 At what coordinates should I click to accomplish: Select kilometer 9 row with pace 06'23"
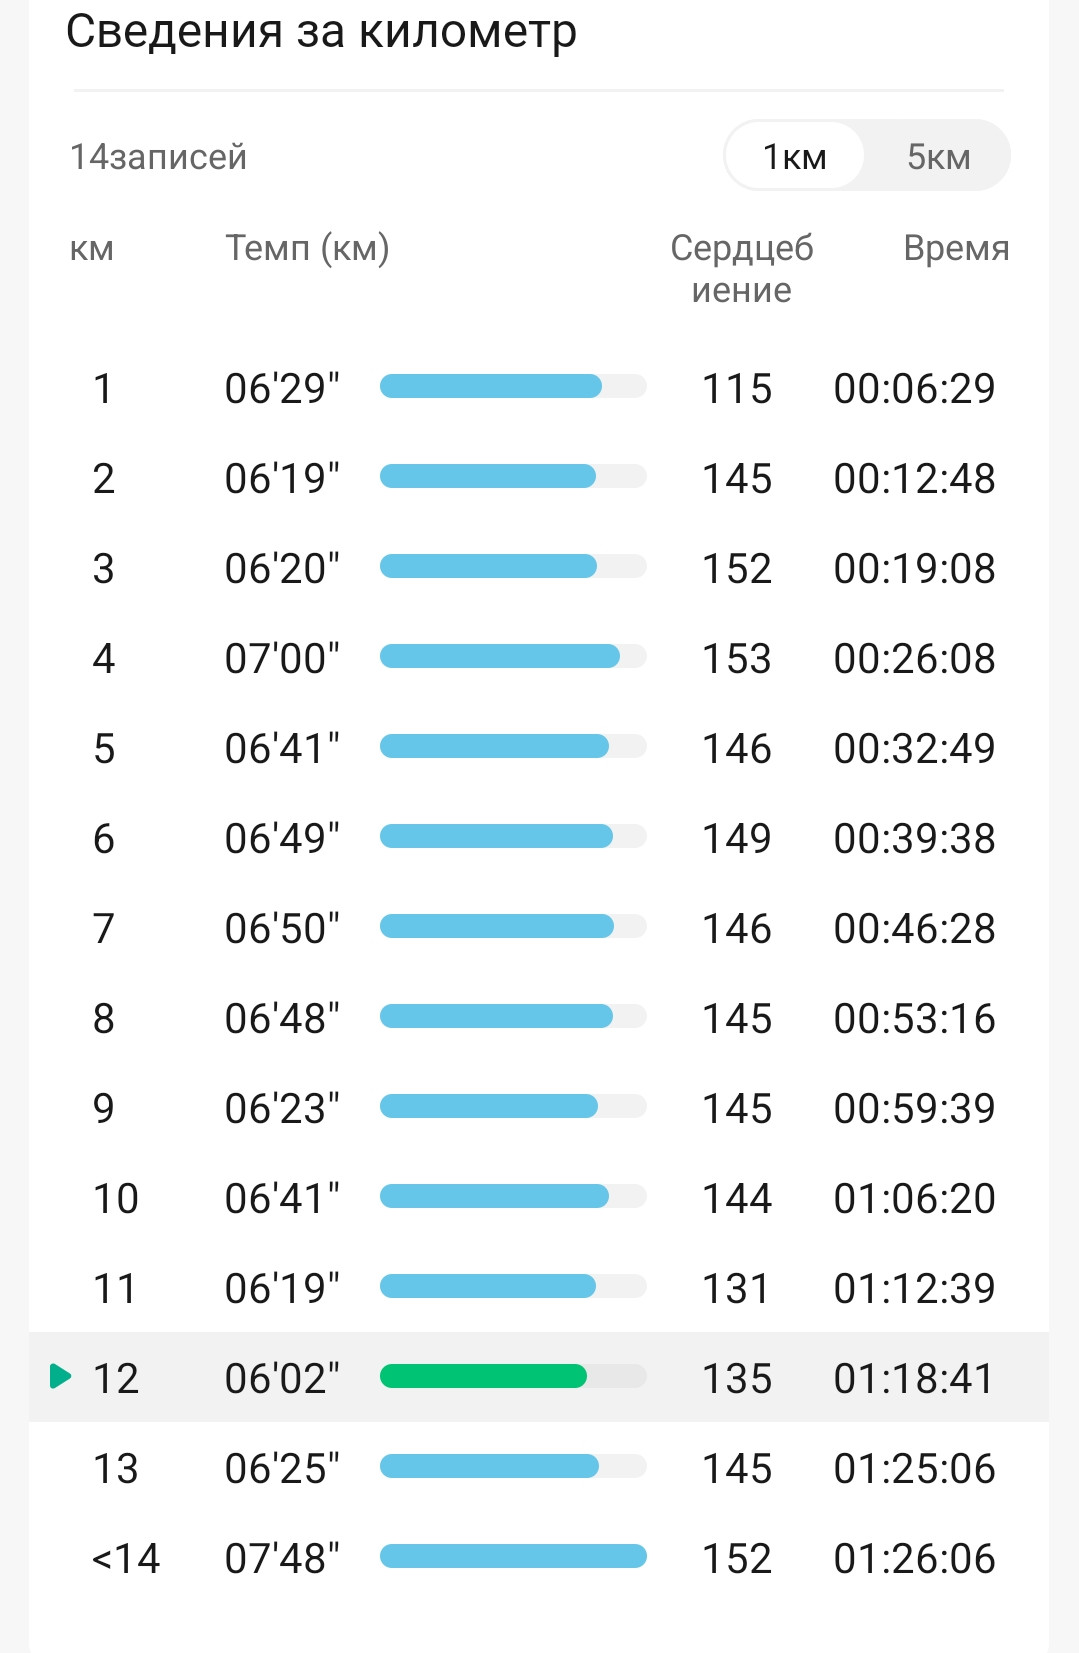[539, 1108]
